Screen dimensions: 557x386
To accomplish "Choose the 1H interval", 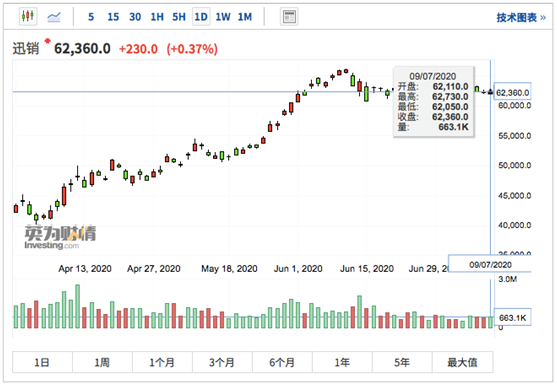I will coord(157,17).
